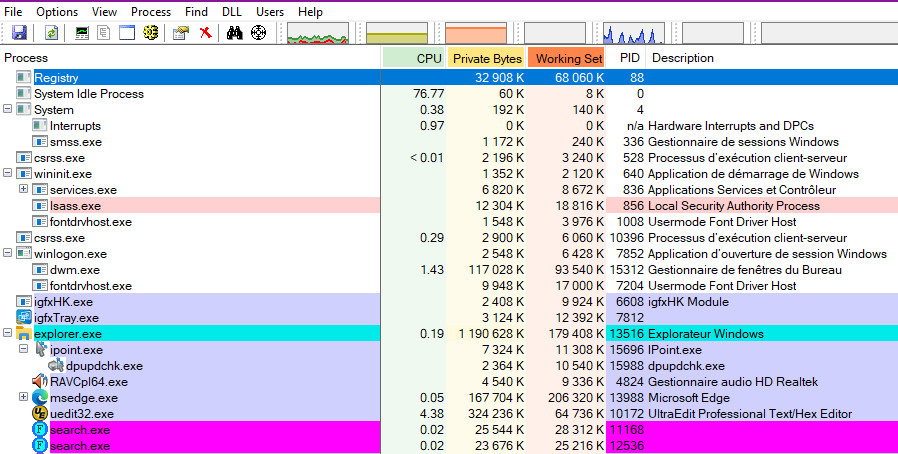Click the igfxHK.exe icon

click(23, 301)
